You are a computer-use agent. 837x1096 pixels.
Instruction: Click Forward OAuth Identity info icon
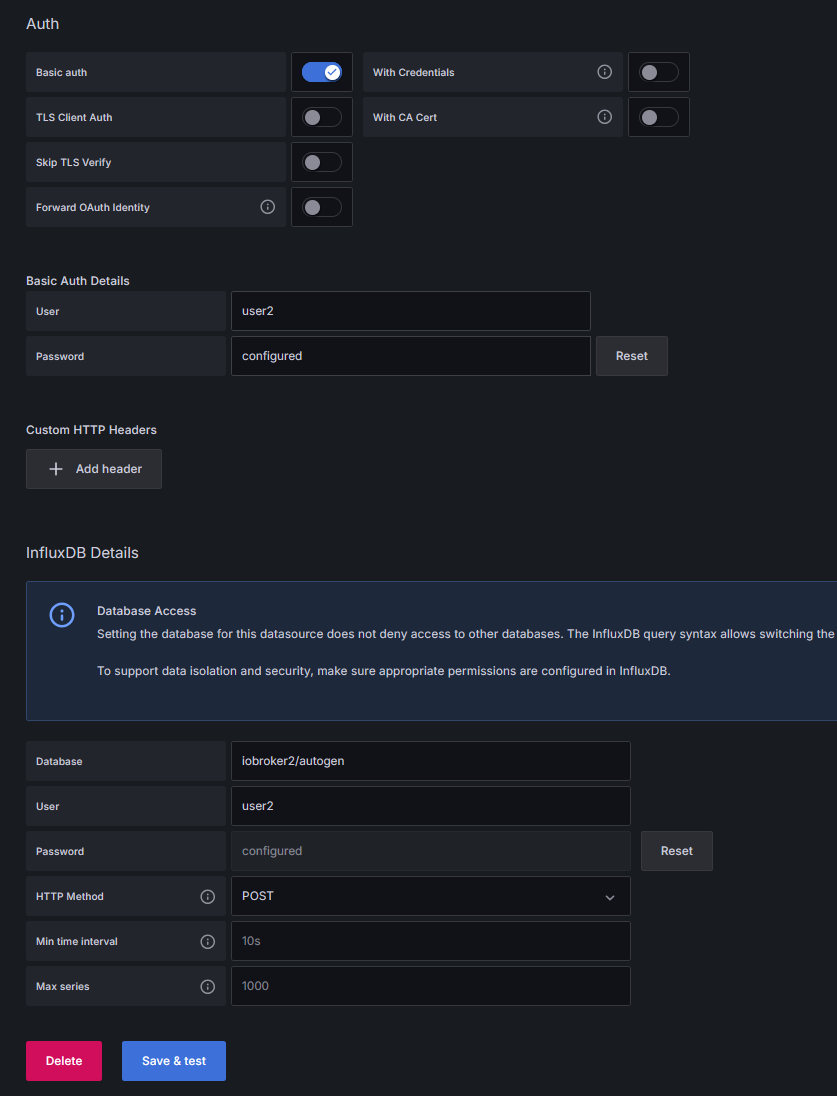(x=267, y=207)
